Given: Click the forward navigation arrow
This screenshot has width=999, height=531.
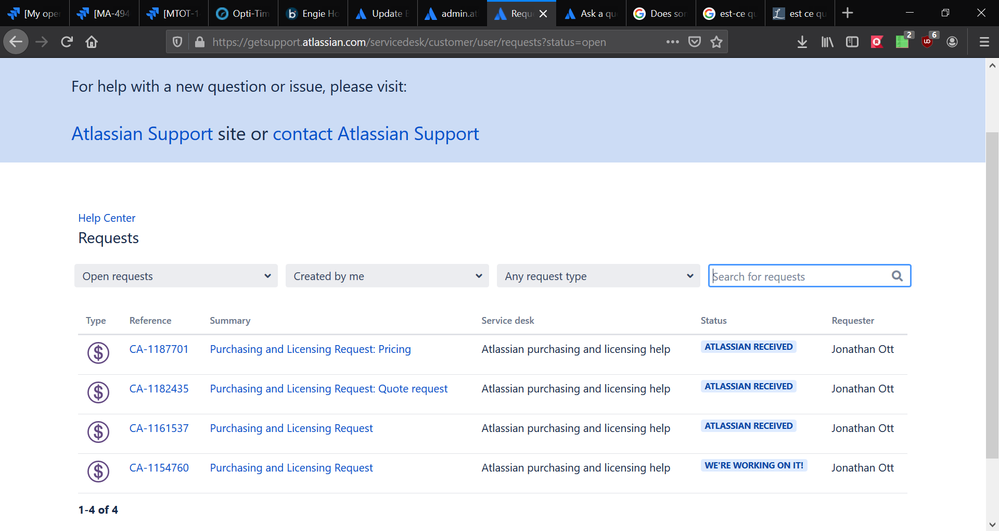Looking at the screenshot, I should [41, 42].
